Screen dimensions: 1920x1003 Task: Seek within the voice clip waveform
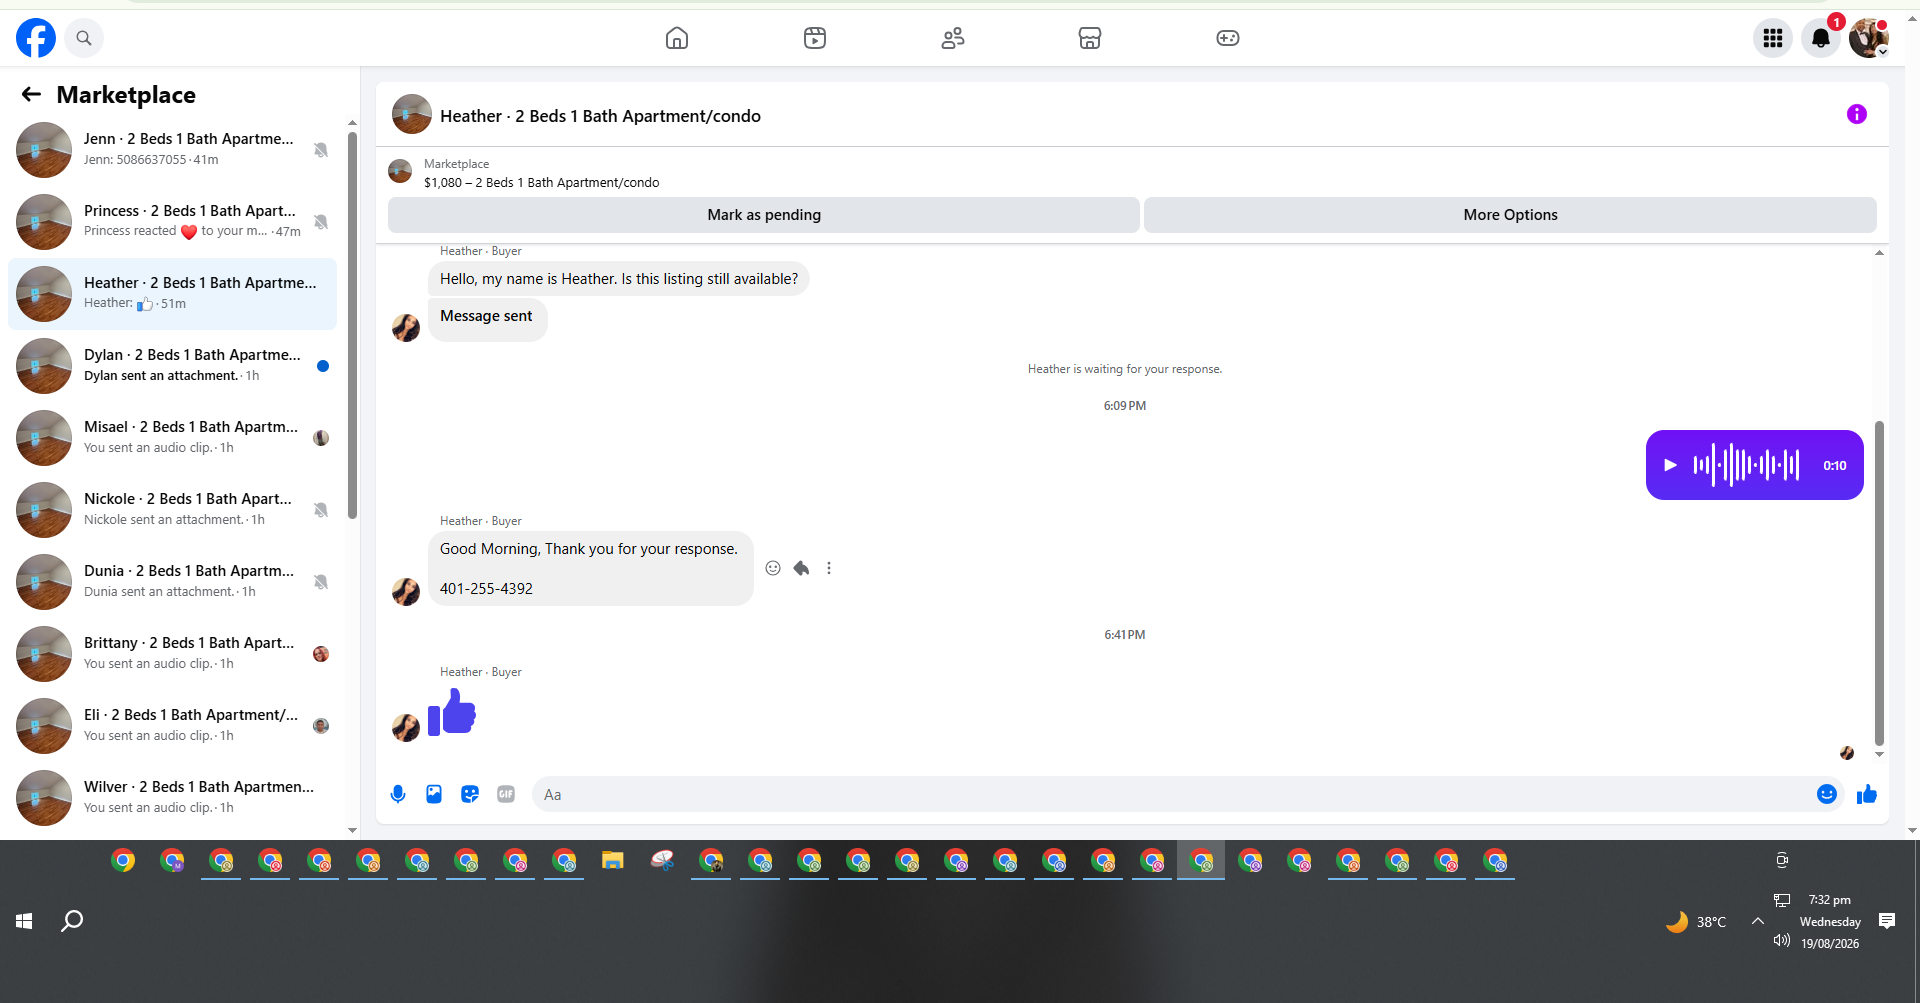pyautogui.click(x=1746, y=465)
